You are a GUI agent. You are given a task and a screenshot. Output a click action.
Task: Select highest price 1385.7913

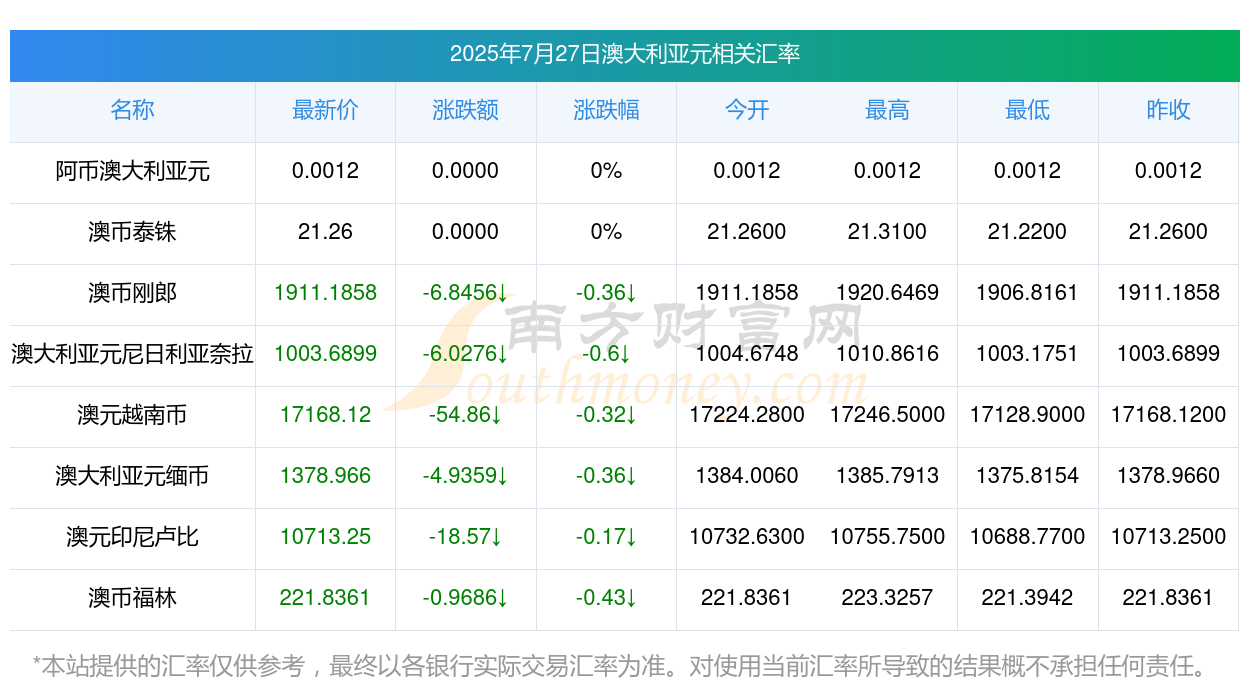click(887, 476)
